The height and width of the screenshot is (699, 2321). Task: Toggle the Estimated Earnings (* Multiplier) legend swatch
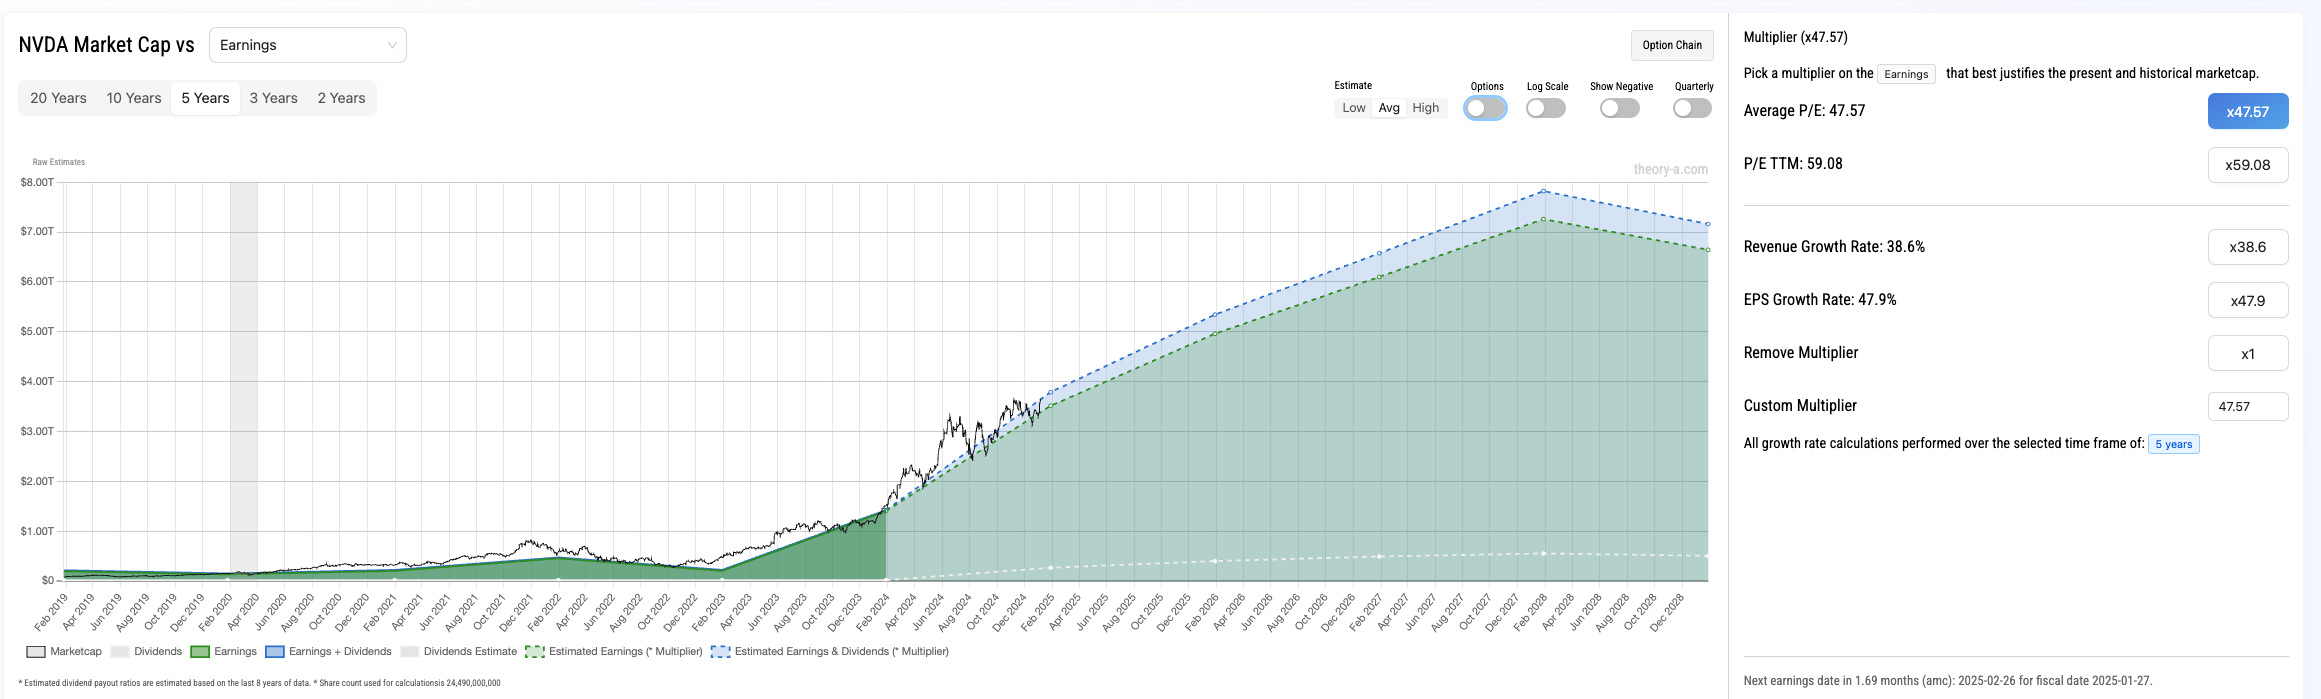535,652
